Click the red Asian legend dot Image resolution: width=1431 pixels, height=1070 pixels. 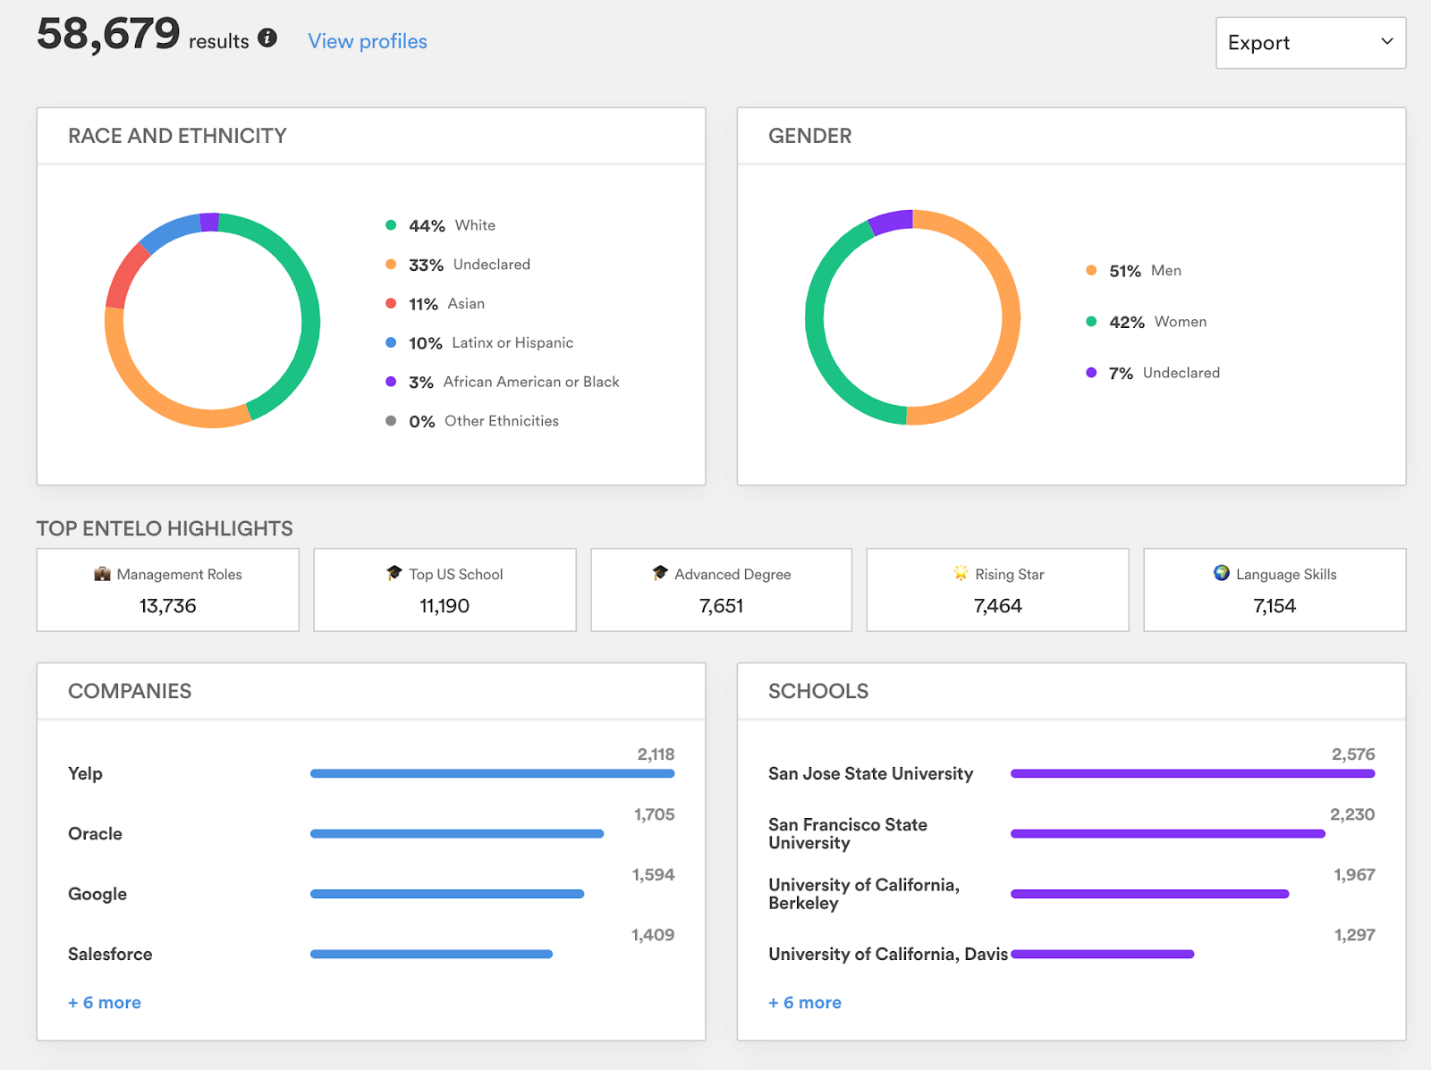391,303
